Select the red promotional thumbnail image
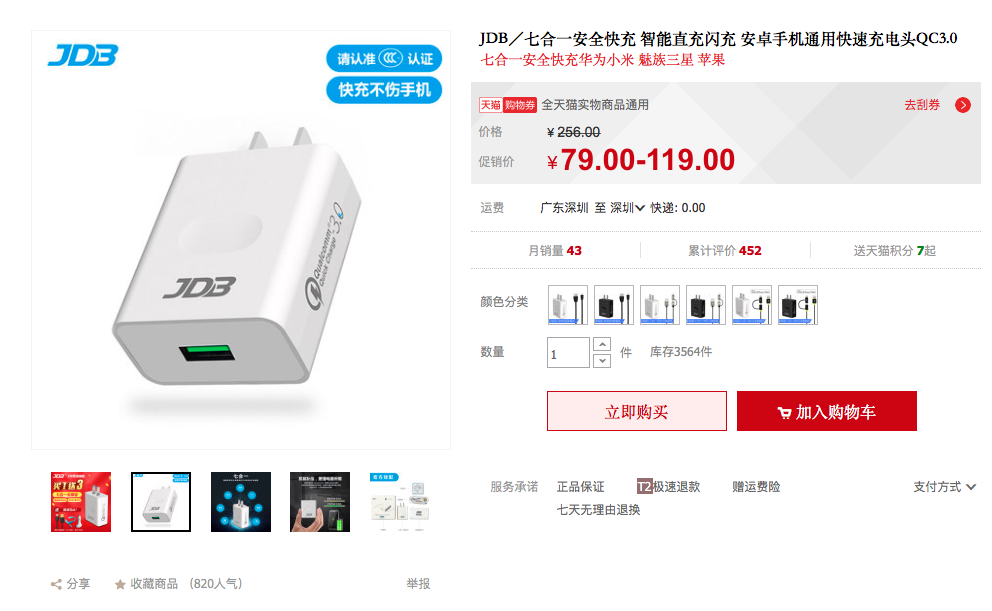992x611 pixels. (81, 502)
